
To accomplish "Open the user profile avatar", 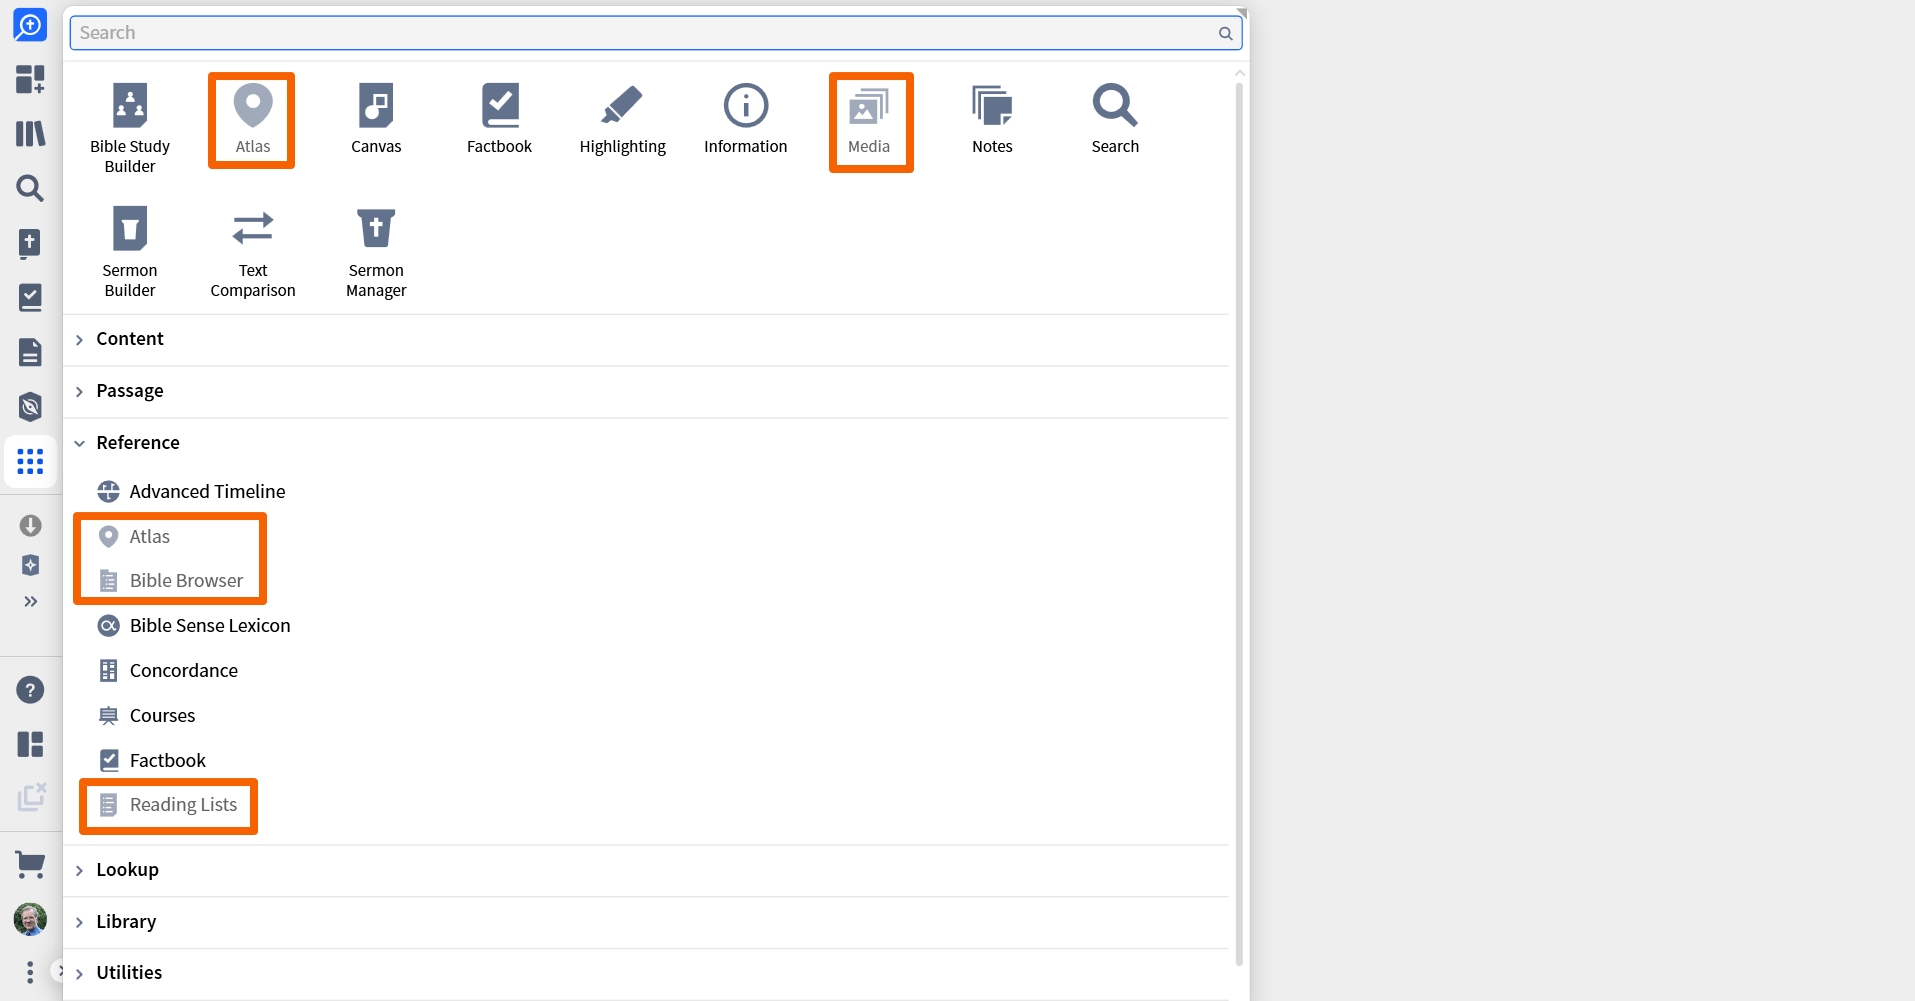I will pyautogui.click(x=30, y=919).
